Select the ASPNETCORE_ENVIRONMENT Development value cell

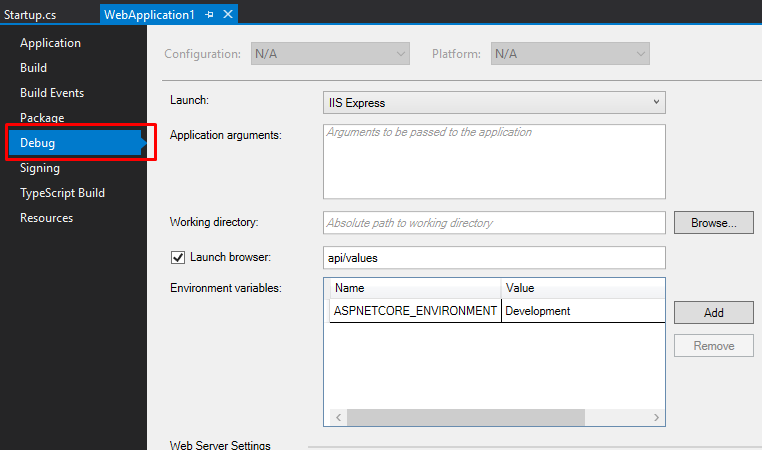(x=582, y=311)
